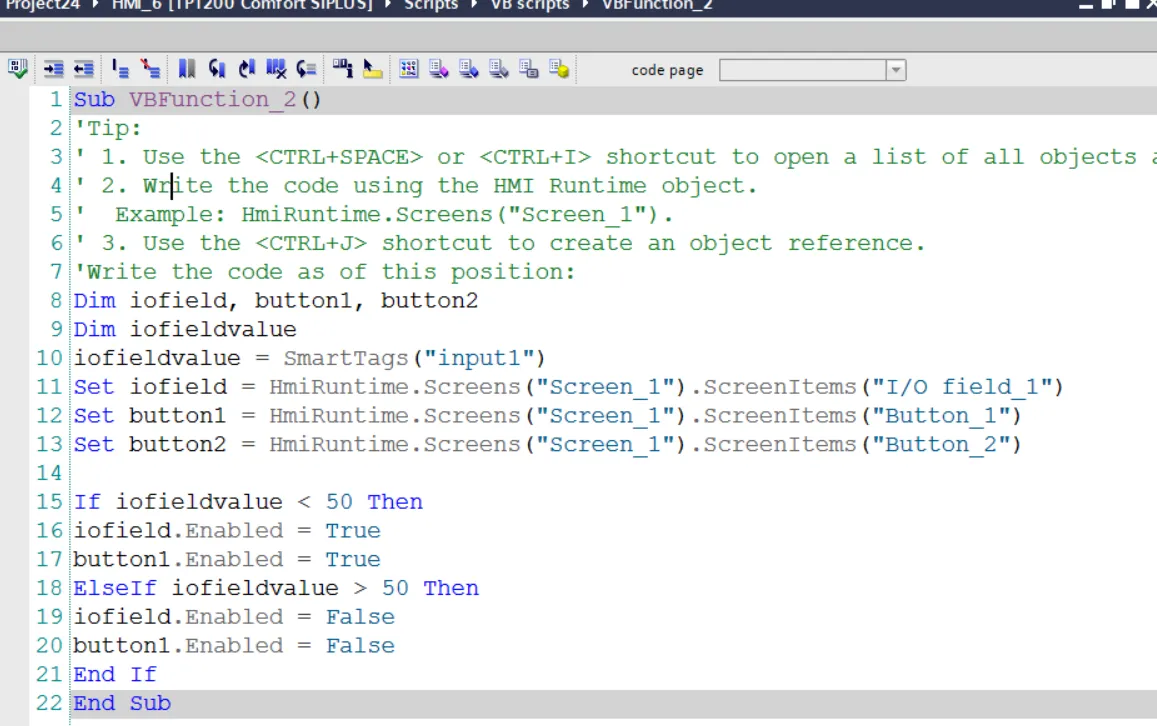Click button1.Enabled = False statement

[234, 646]
